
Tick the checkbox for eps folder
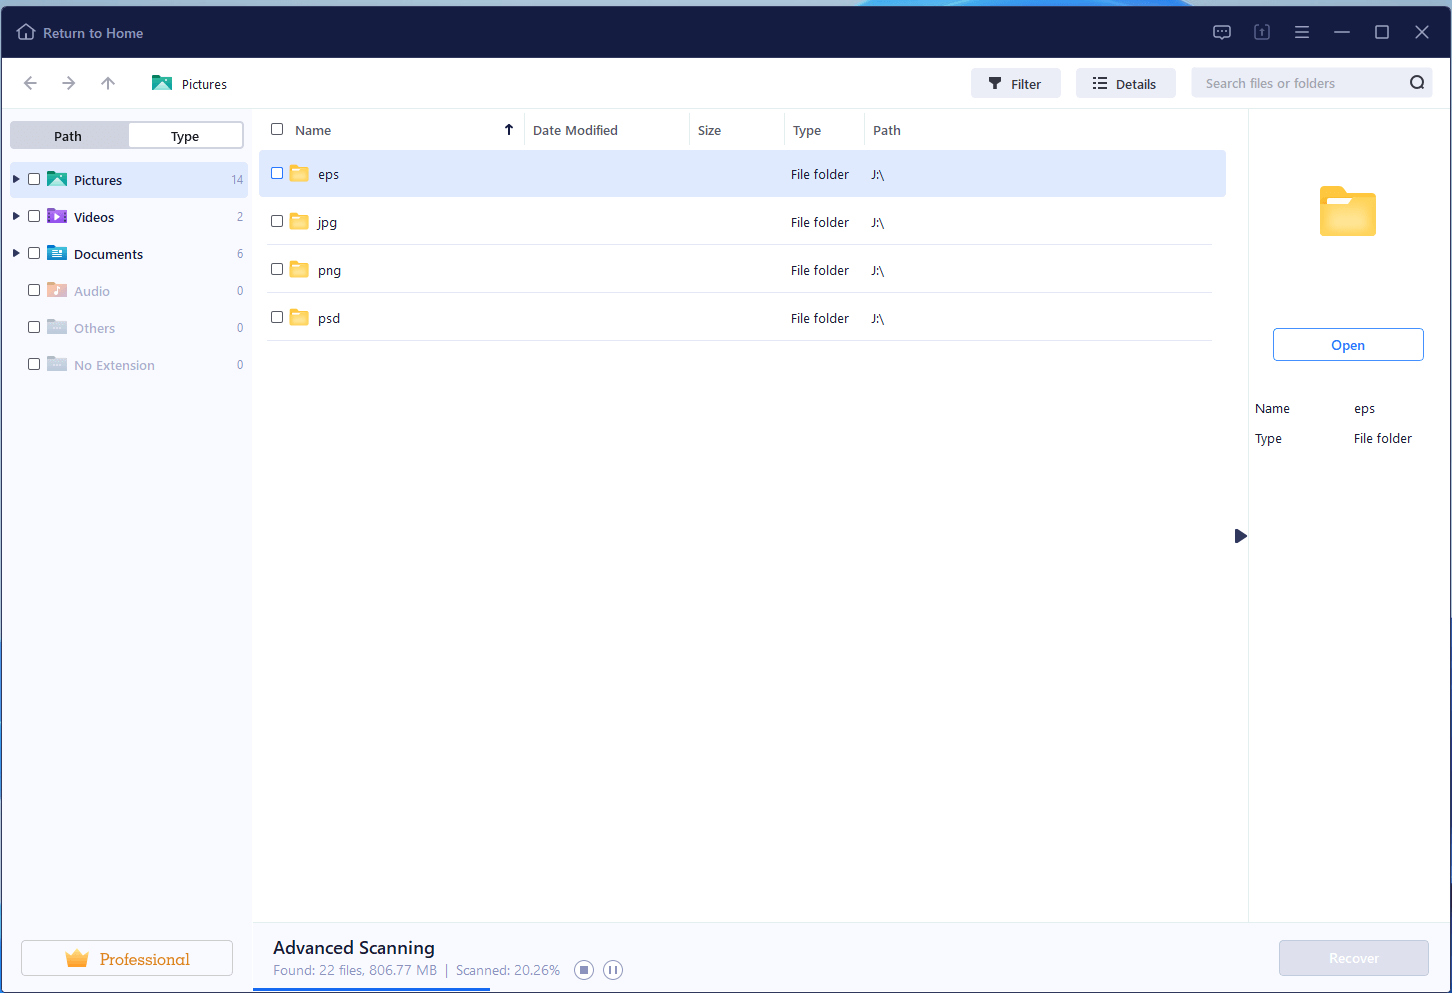click(x=277, y=173)
